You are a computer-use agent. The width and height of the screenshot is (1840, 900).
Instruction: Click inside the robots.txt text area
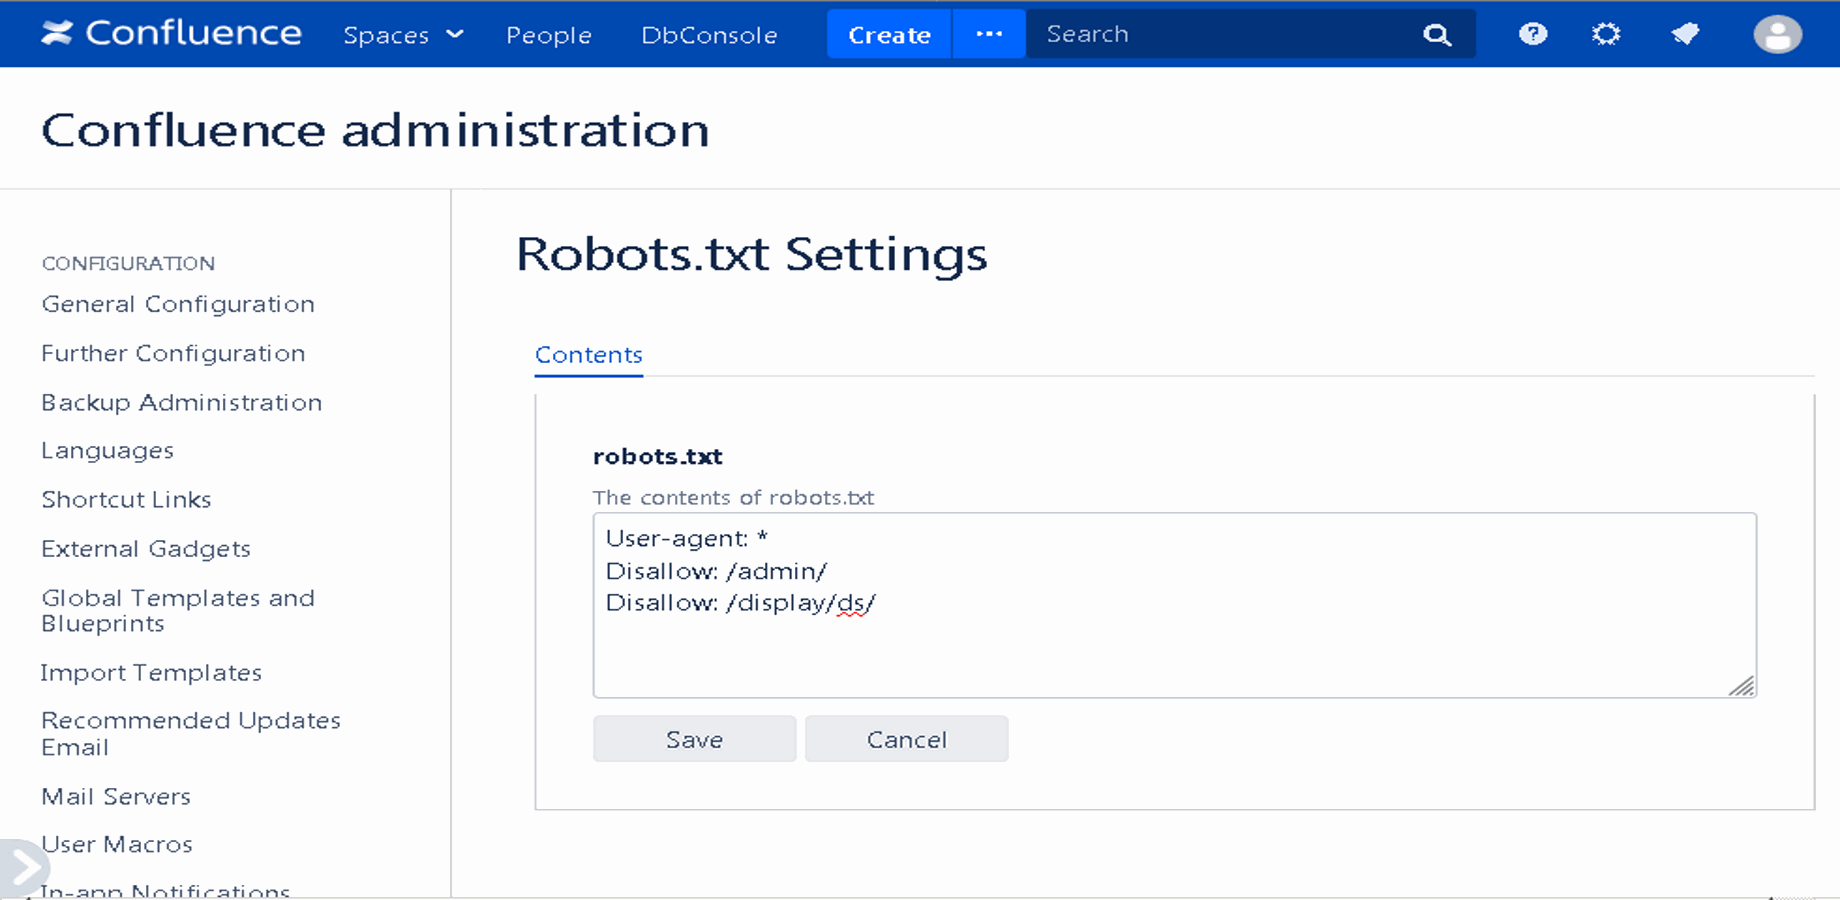click(x=1175, y=605)
